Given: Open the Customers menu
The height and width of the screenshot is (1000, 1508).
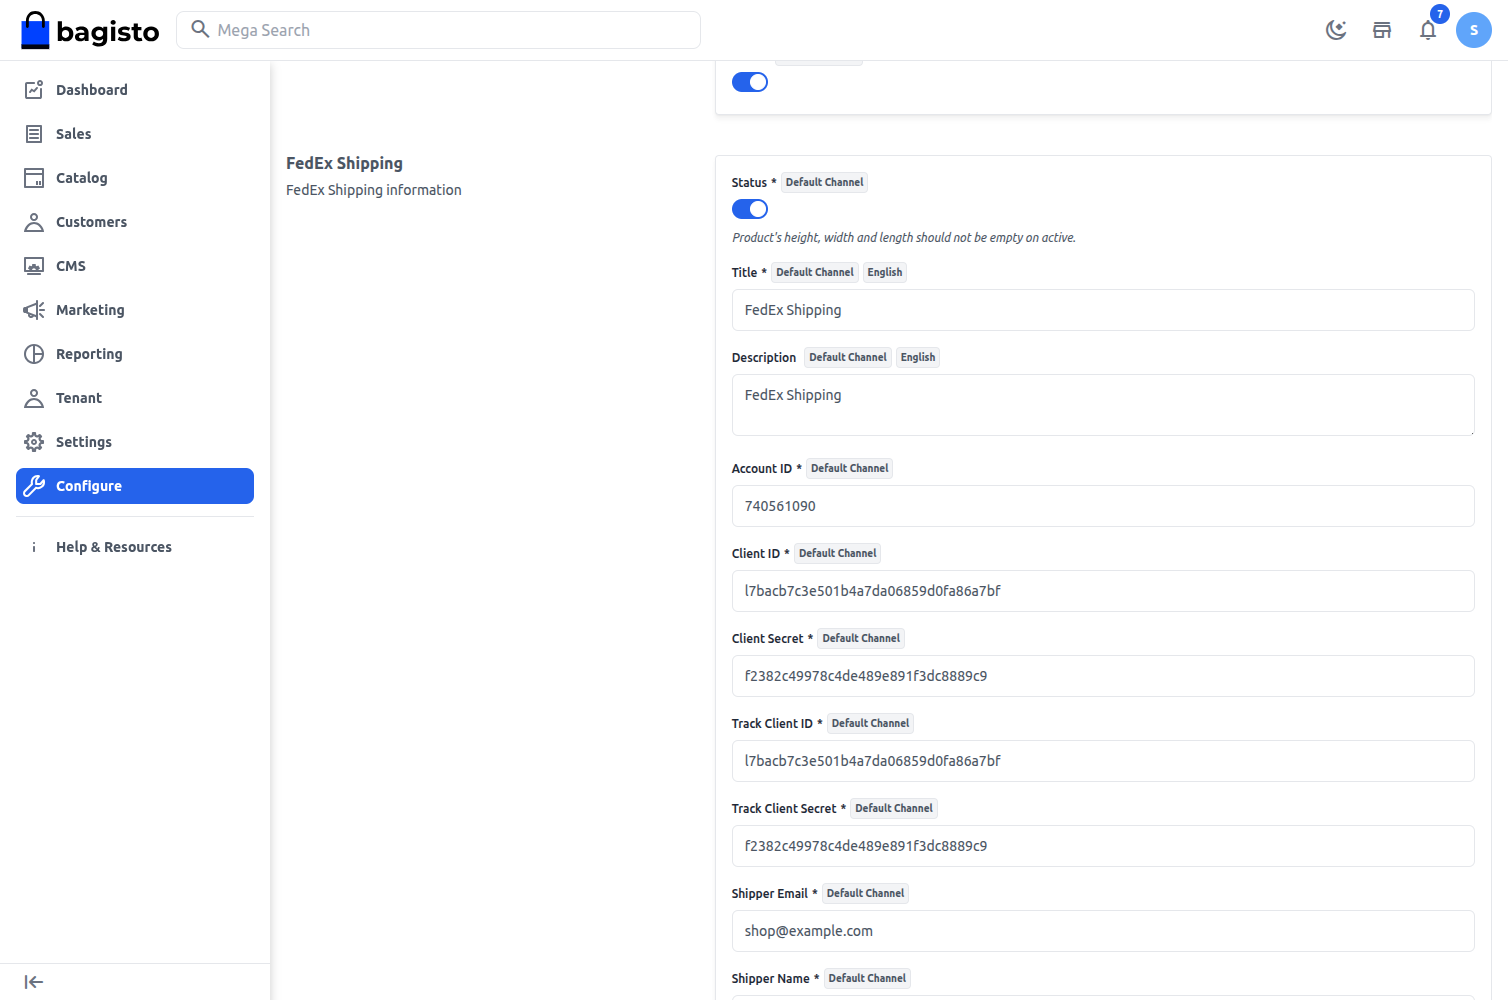Looking at the screenshot, I should pyautogui.click(x=135, y=222).
